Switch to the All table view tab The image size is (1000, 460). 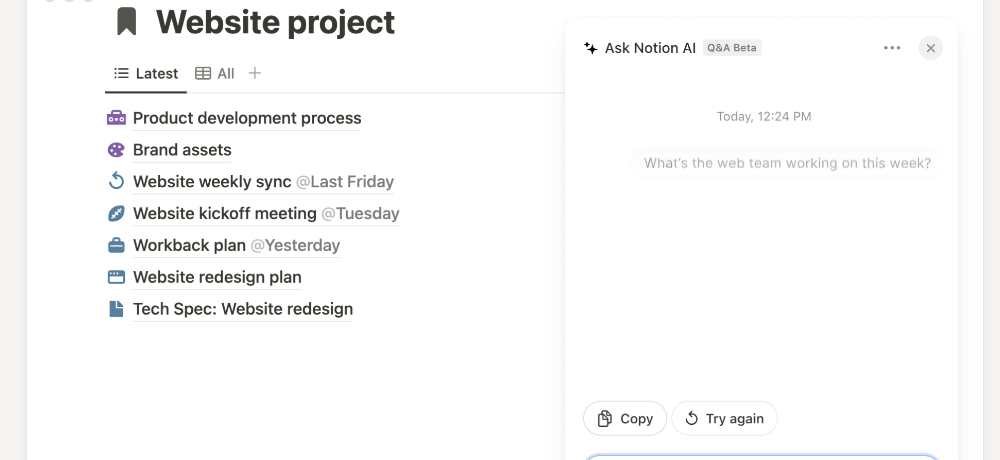coord(215,73)
